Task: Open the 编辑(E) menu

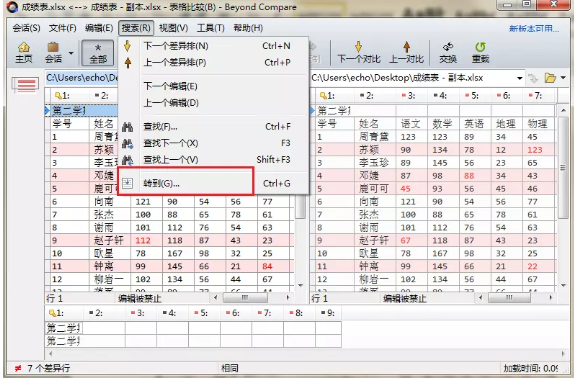Action: click(99, 28)
